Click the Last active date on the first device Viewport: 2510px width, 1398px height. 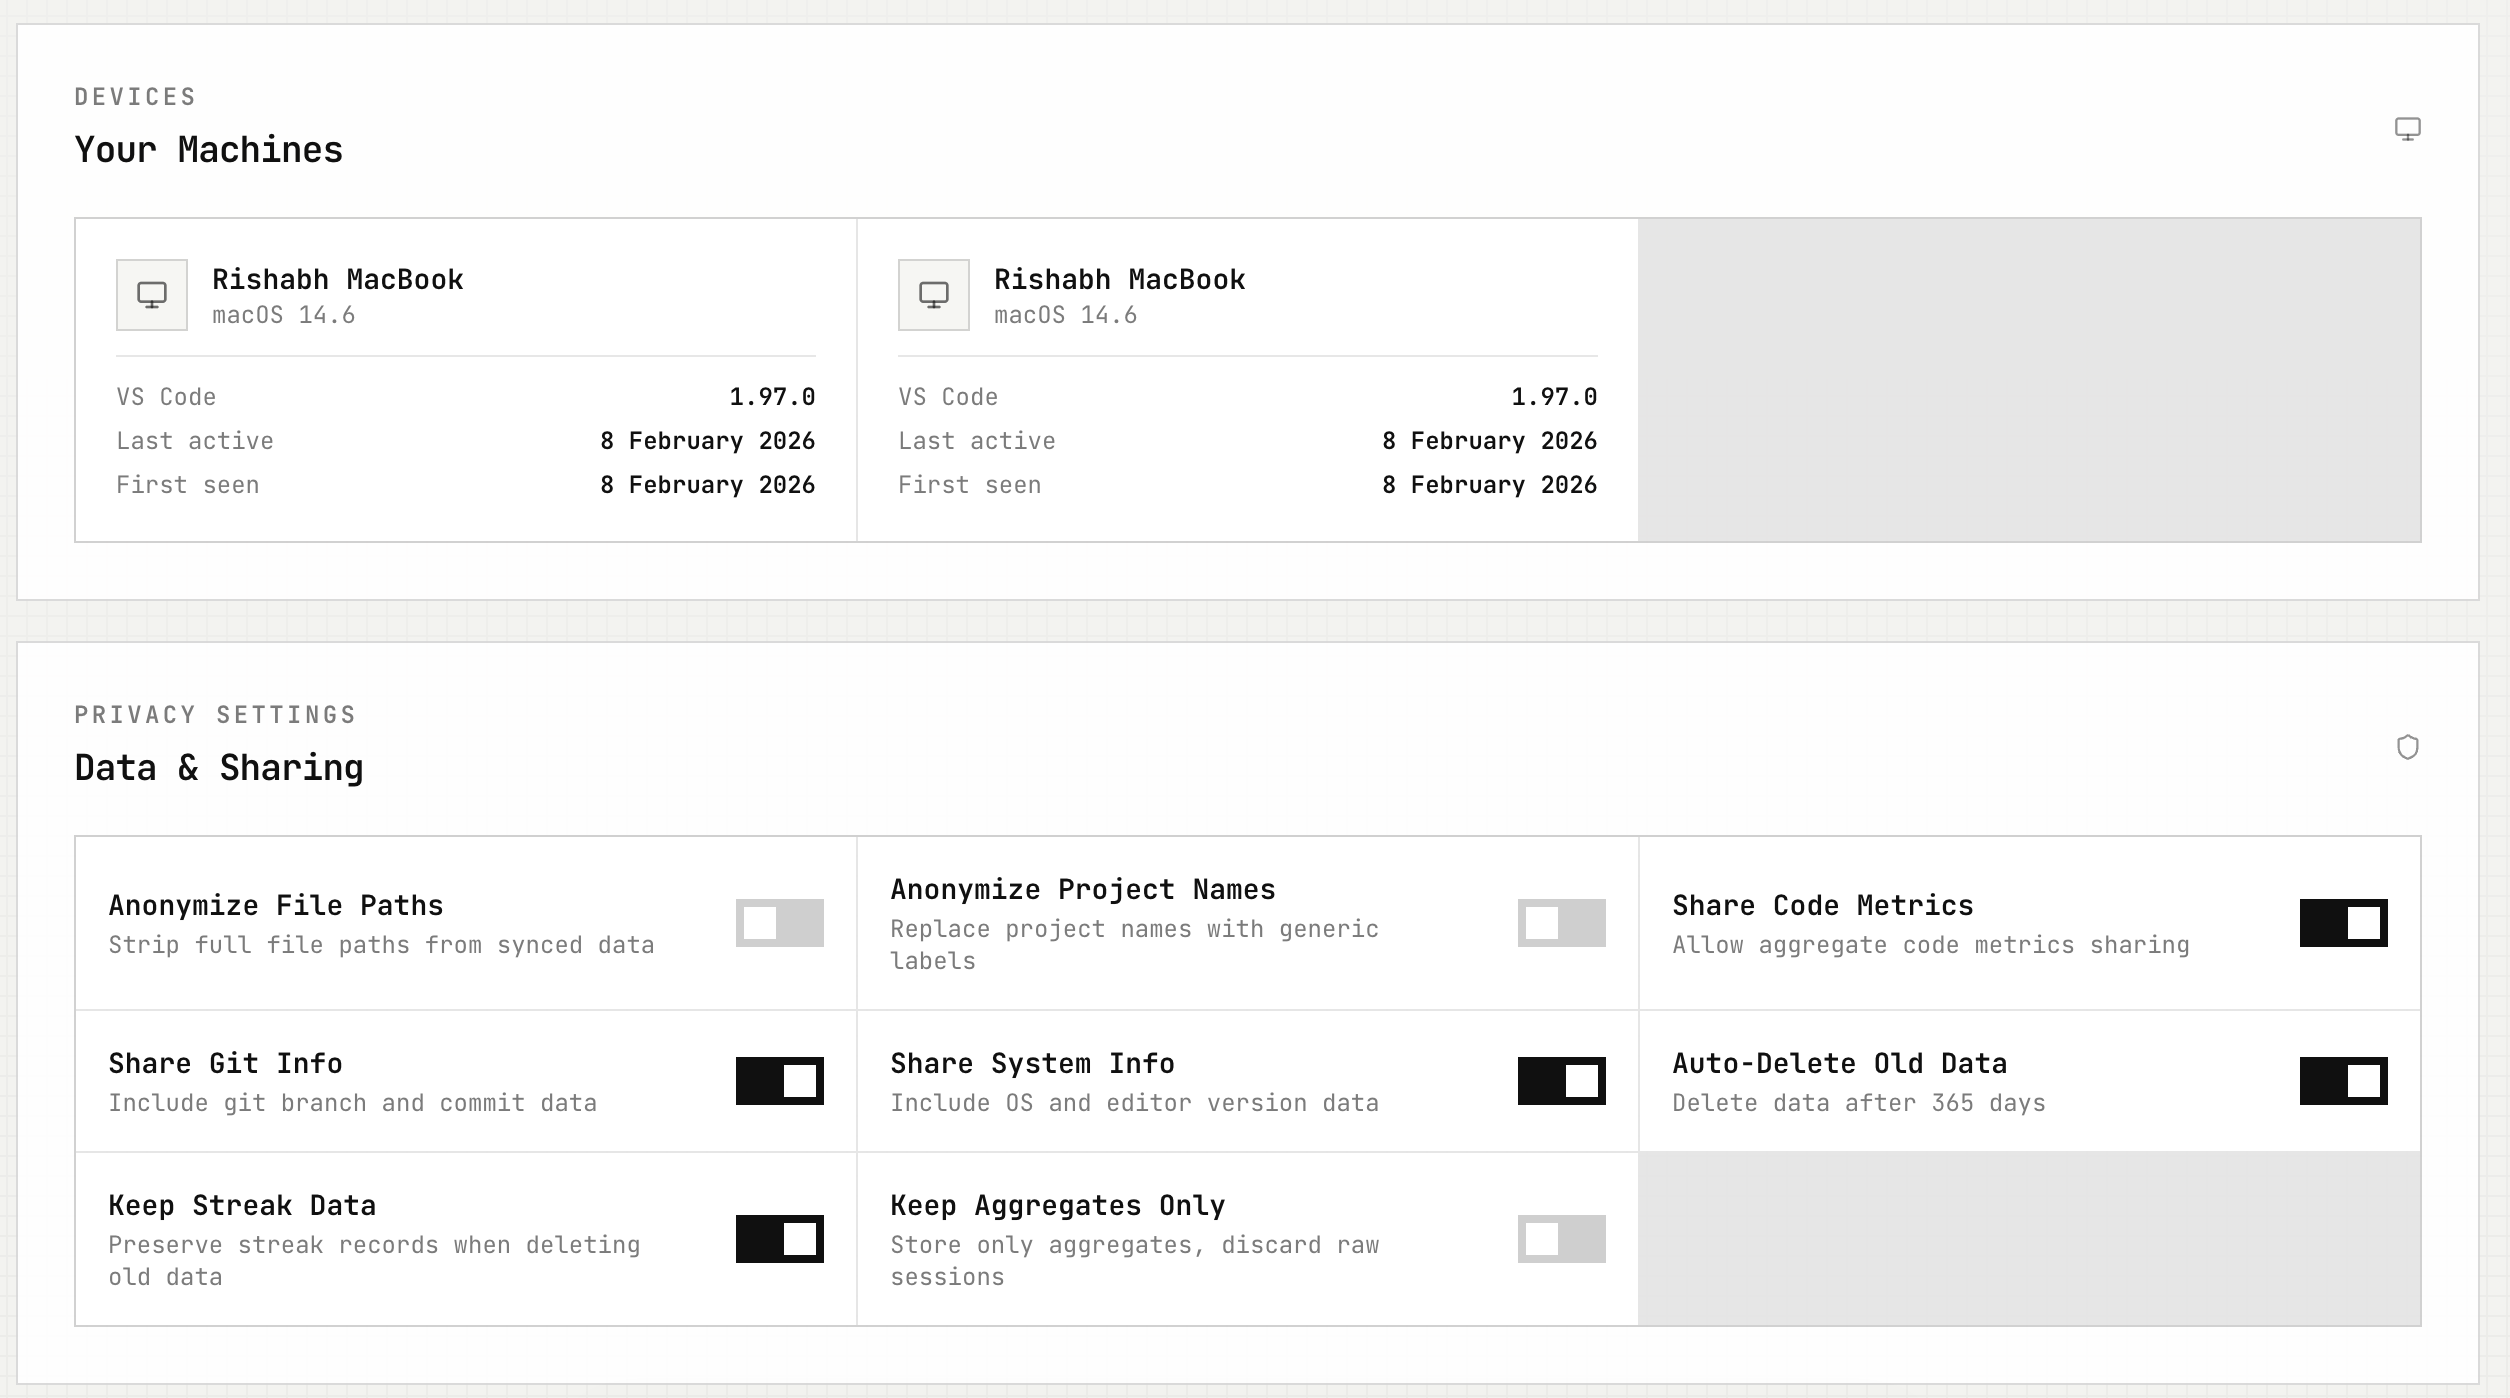pyautogui.click(x=707, y=440)
